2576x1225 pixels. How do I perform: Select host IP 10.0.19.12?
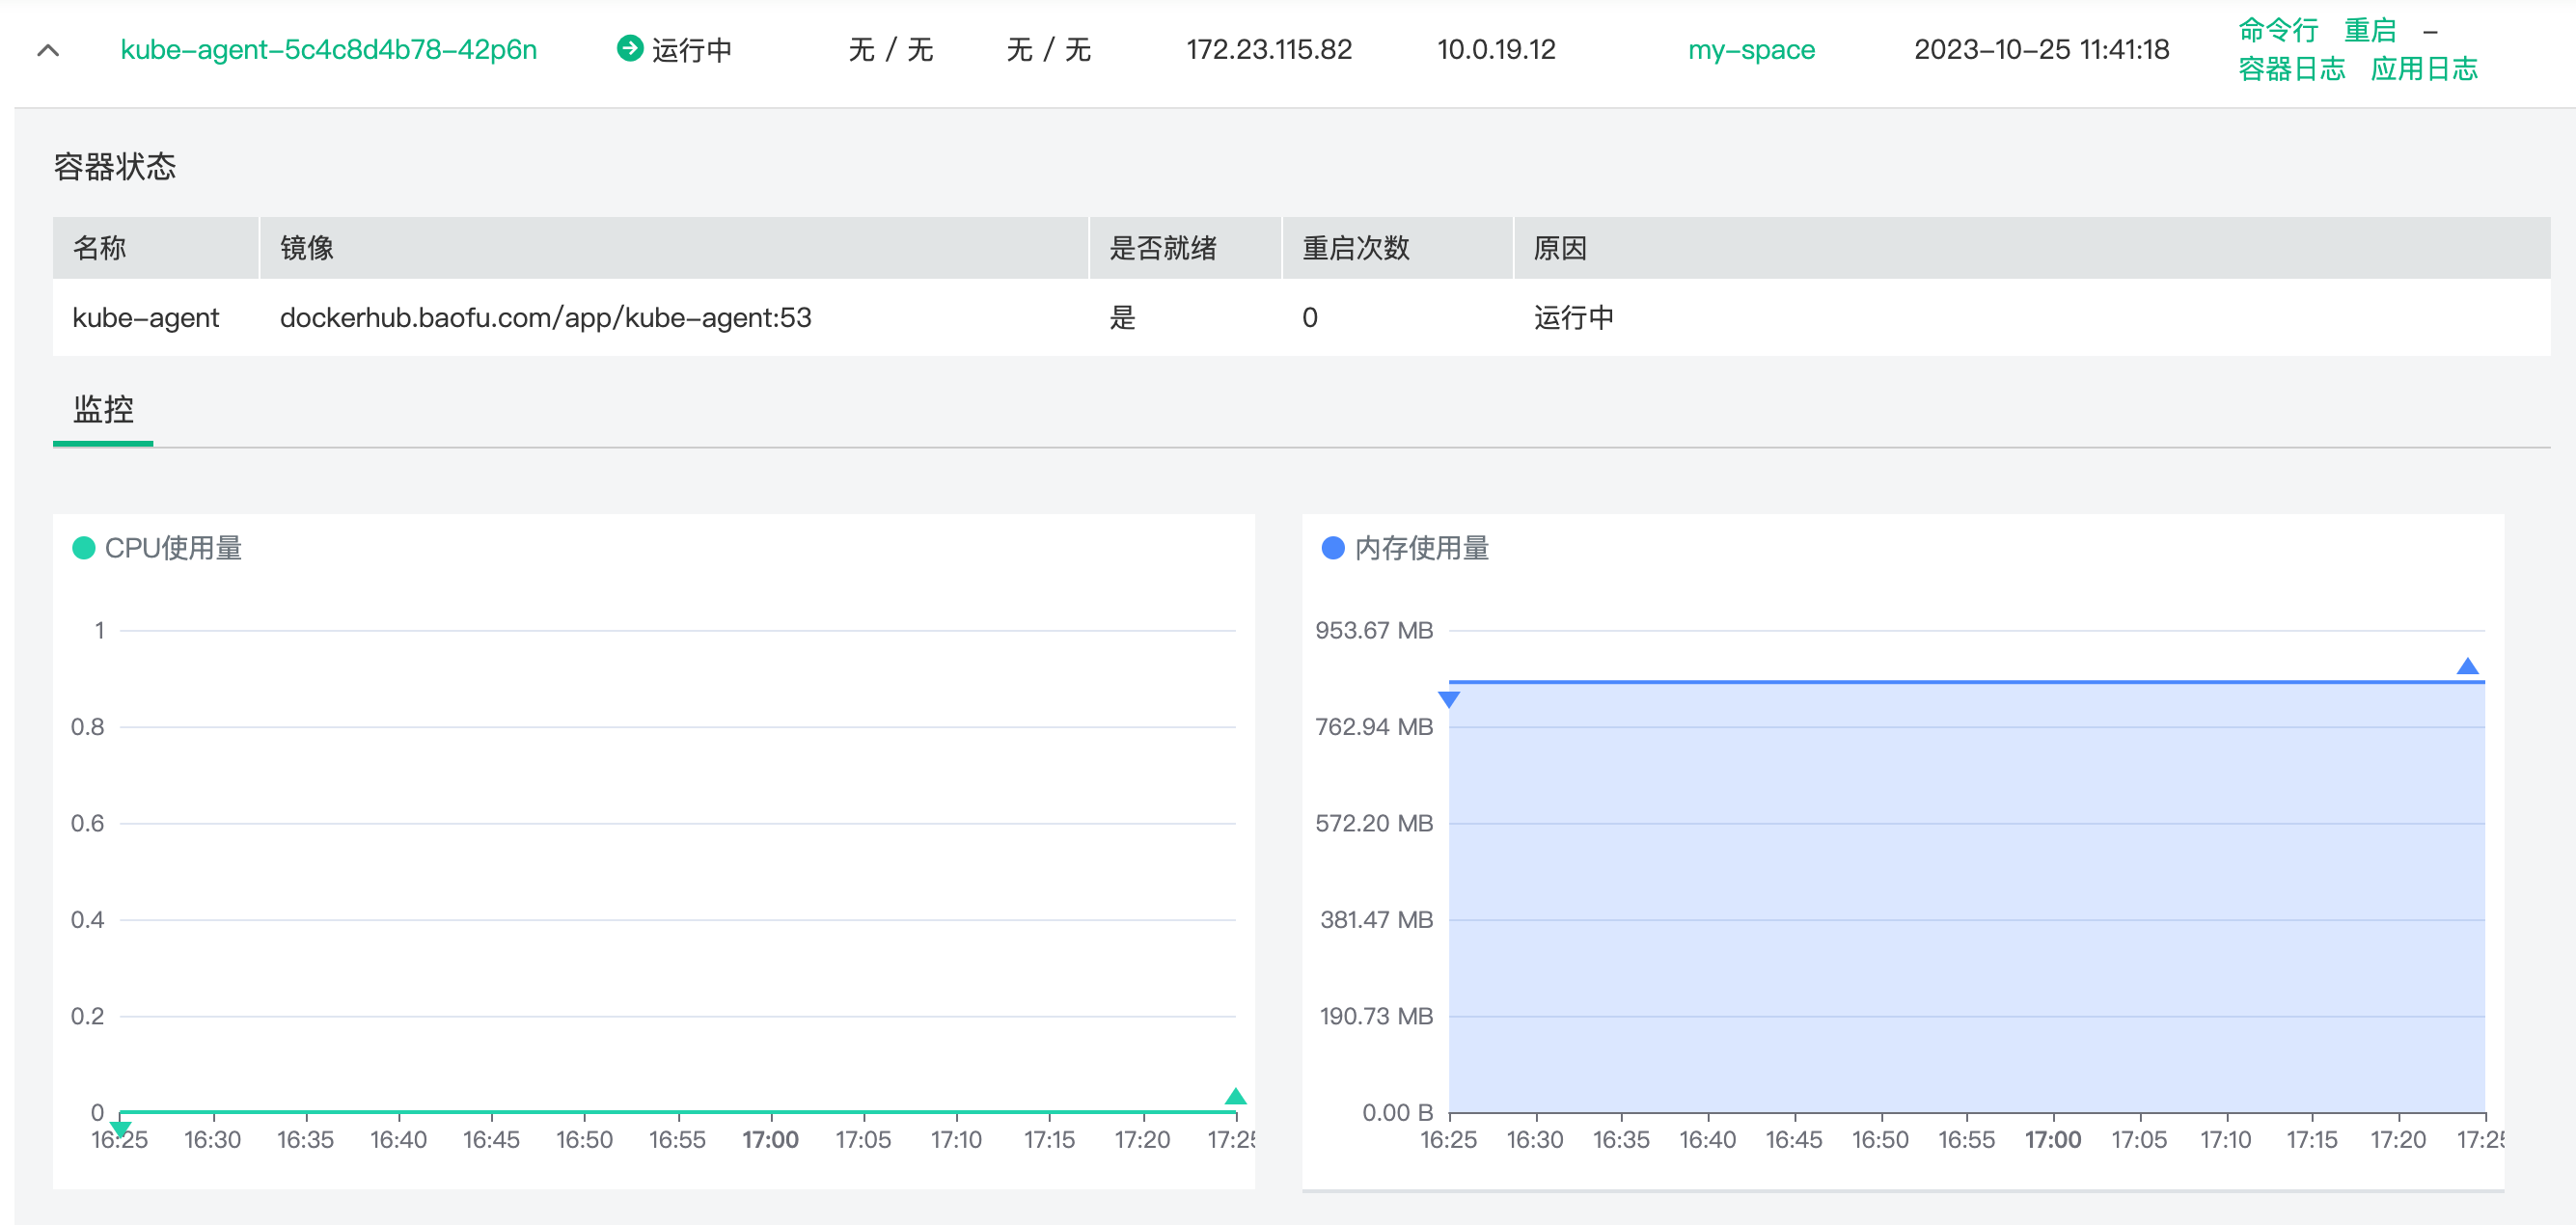[1496, 50]
